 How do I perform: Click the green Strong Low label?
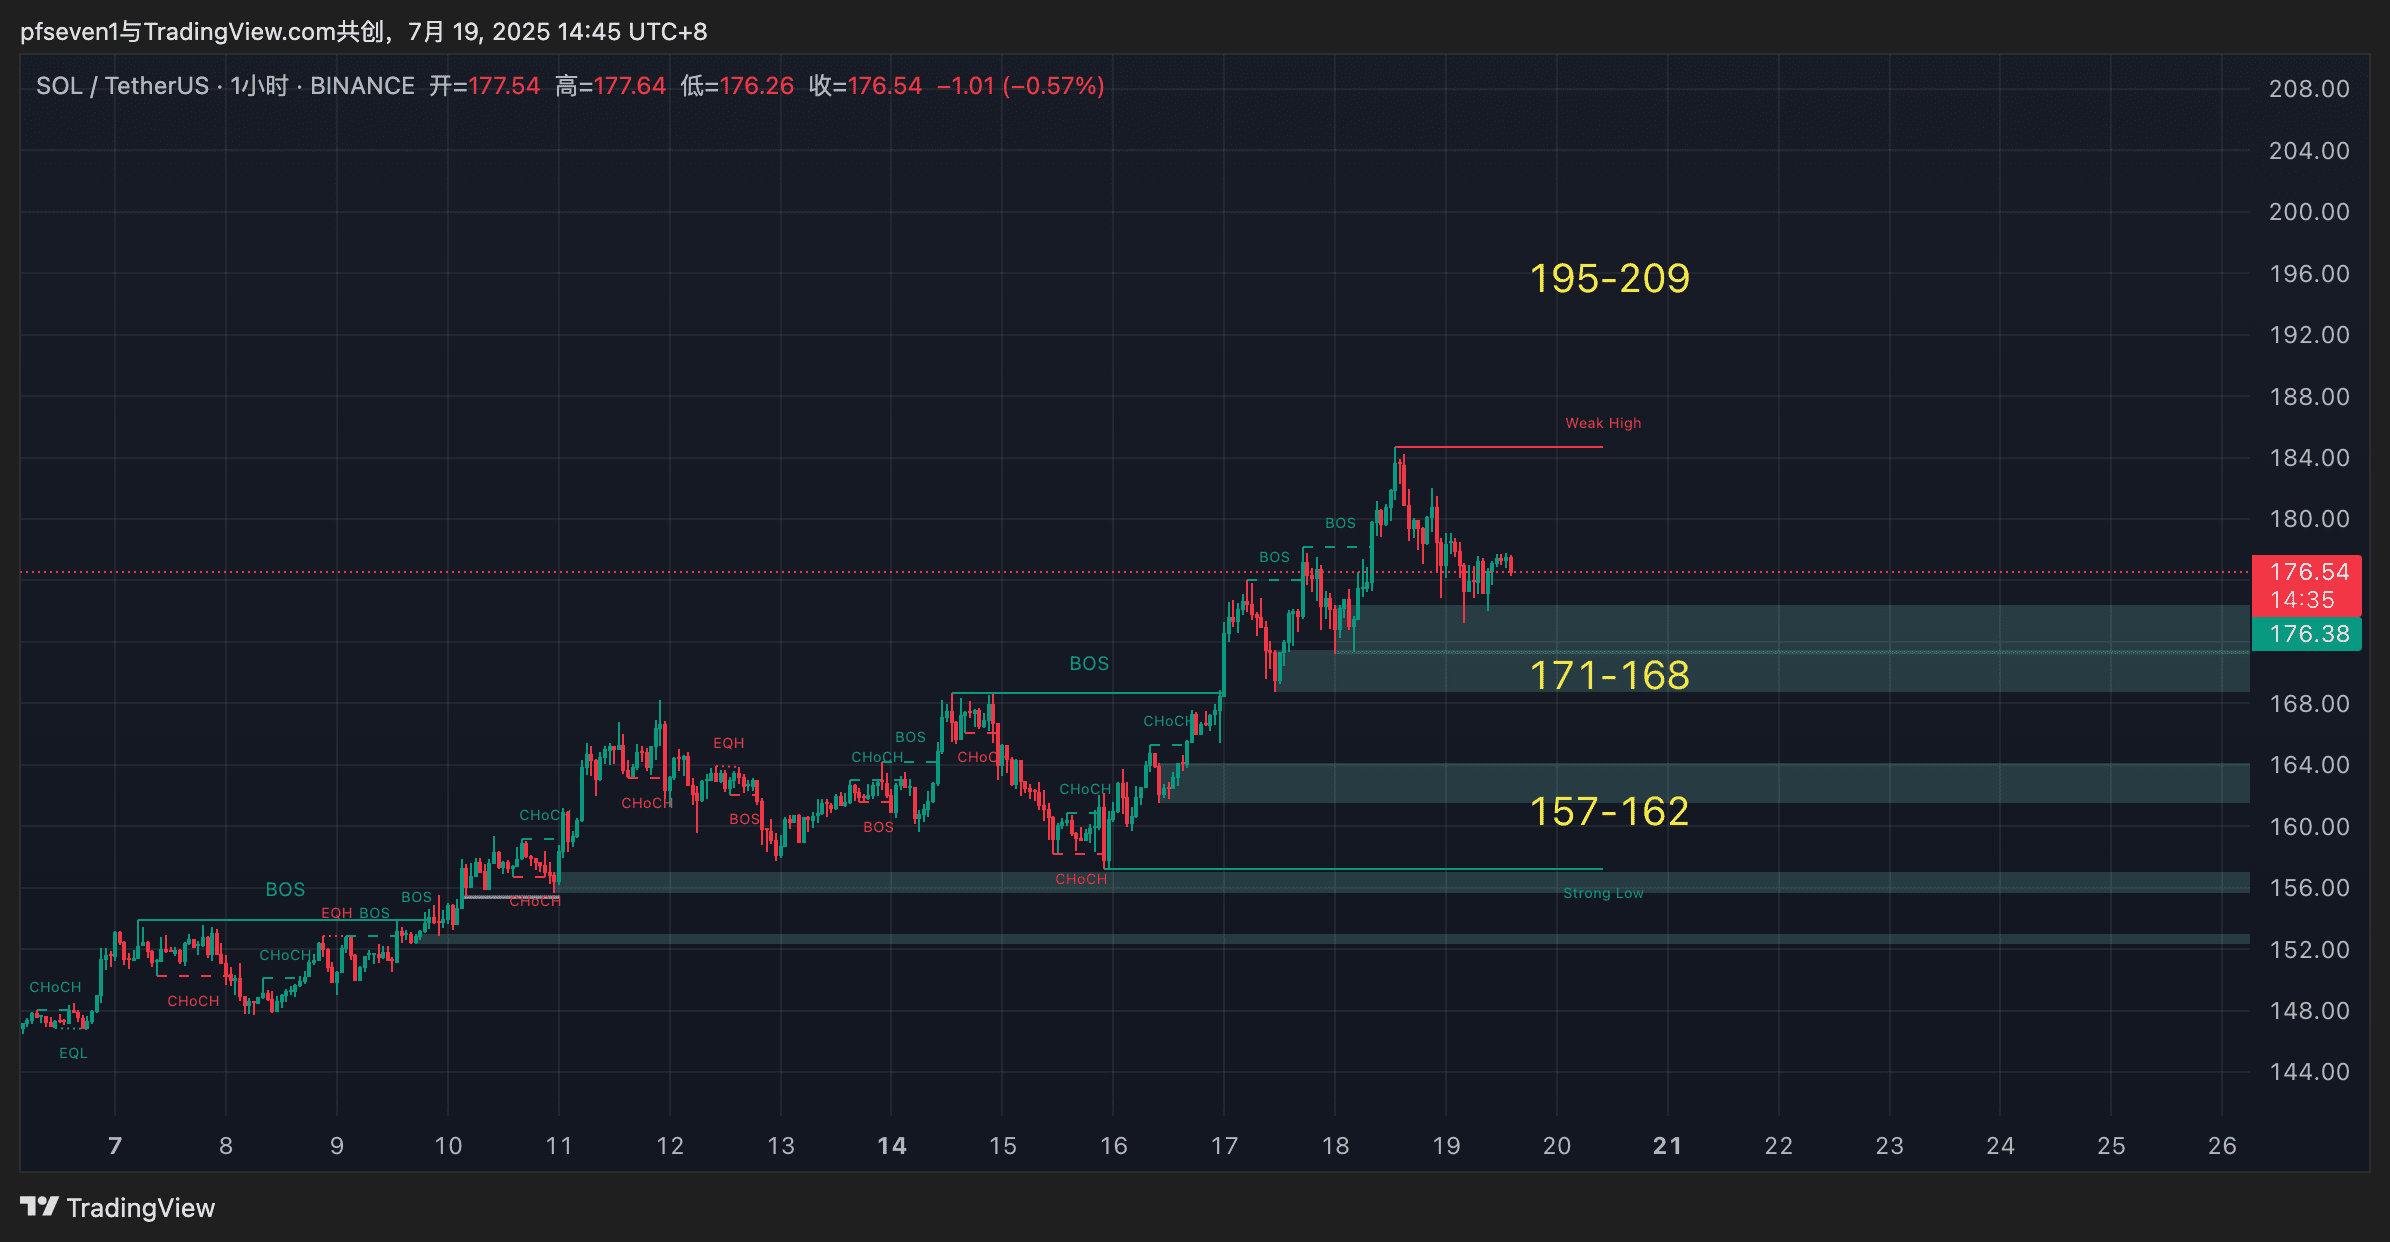coord(1603,893)
